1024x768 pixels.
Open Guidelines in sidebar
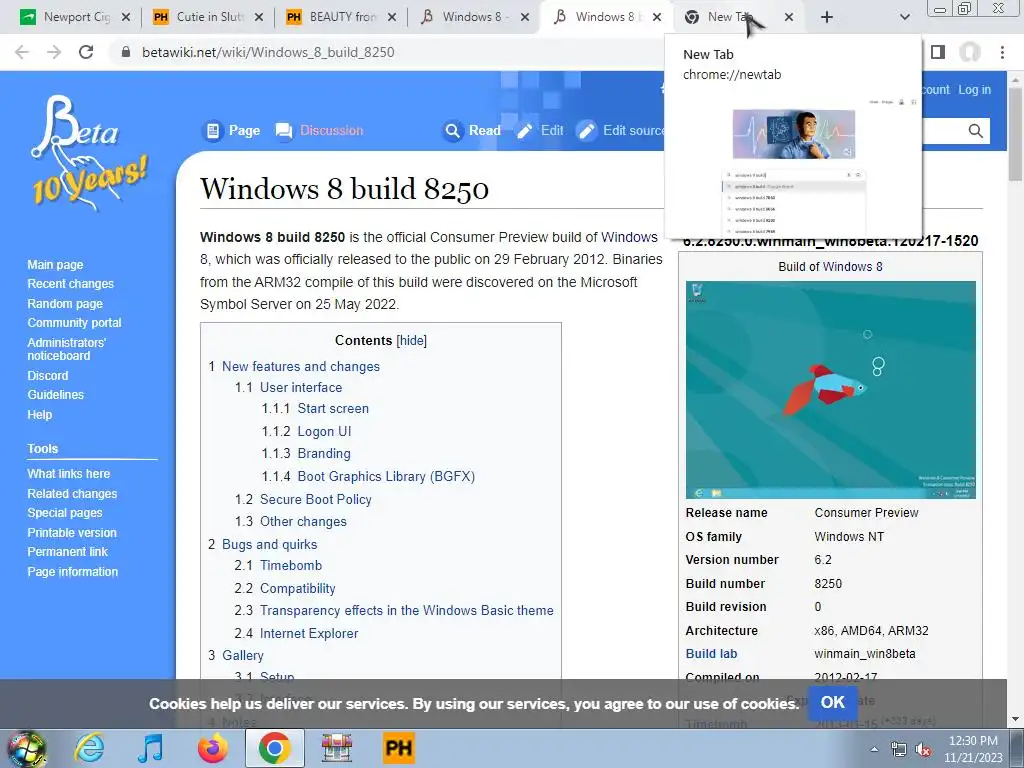click(56, 394)
